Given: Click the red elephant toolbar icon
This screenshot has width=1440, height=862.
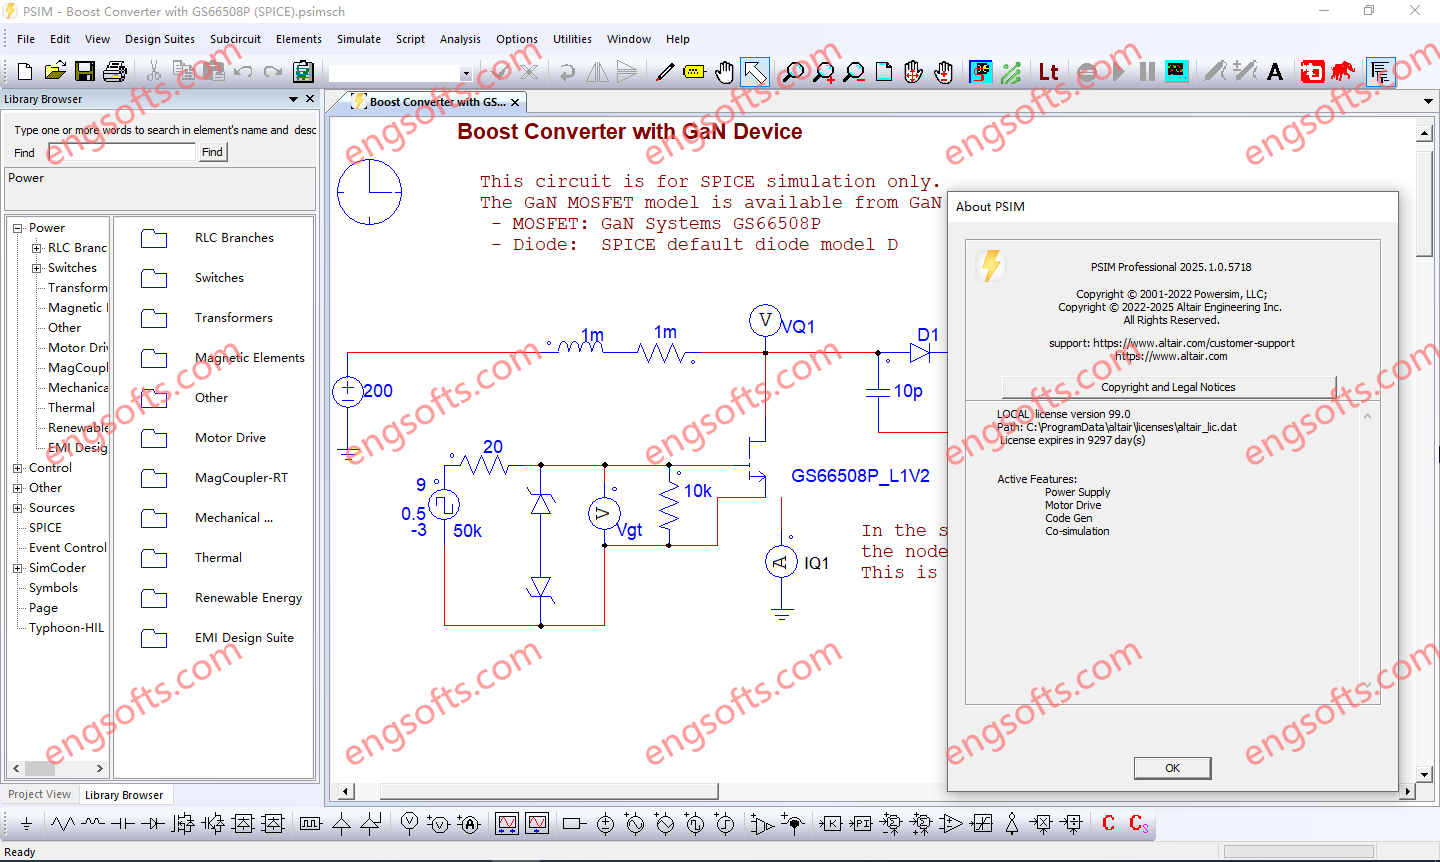Looking at the screenshot, I should coord(1343,72).
